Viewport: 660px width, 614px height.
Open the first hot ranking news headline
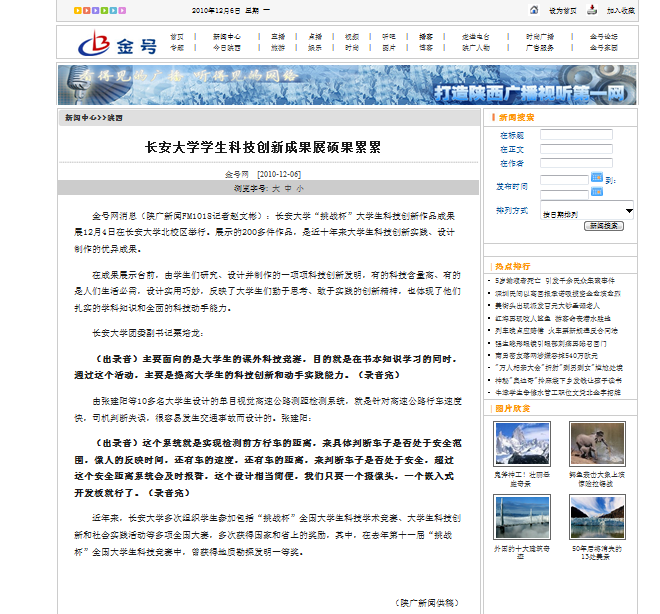pos(554,281)
